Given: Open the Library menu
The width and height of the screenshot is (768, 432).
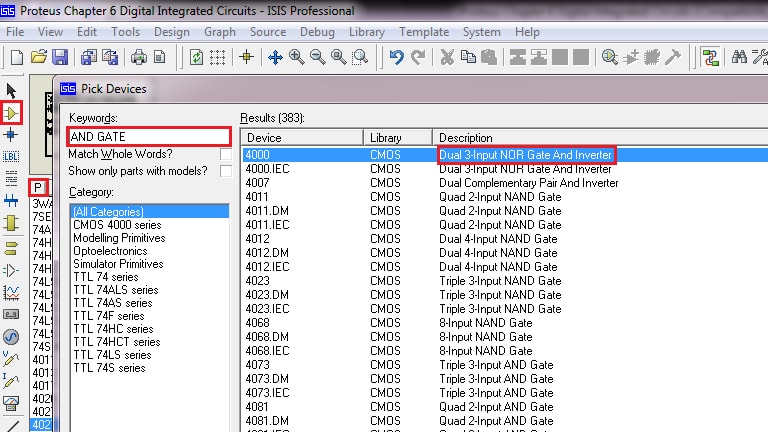Looking at the screenshot, I should [367, 32].
